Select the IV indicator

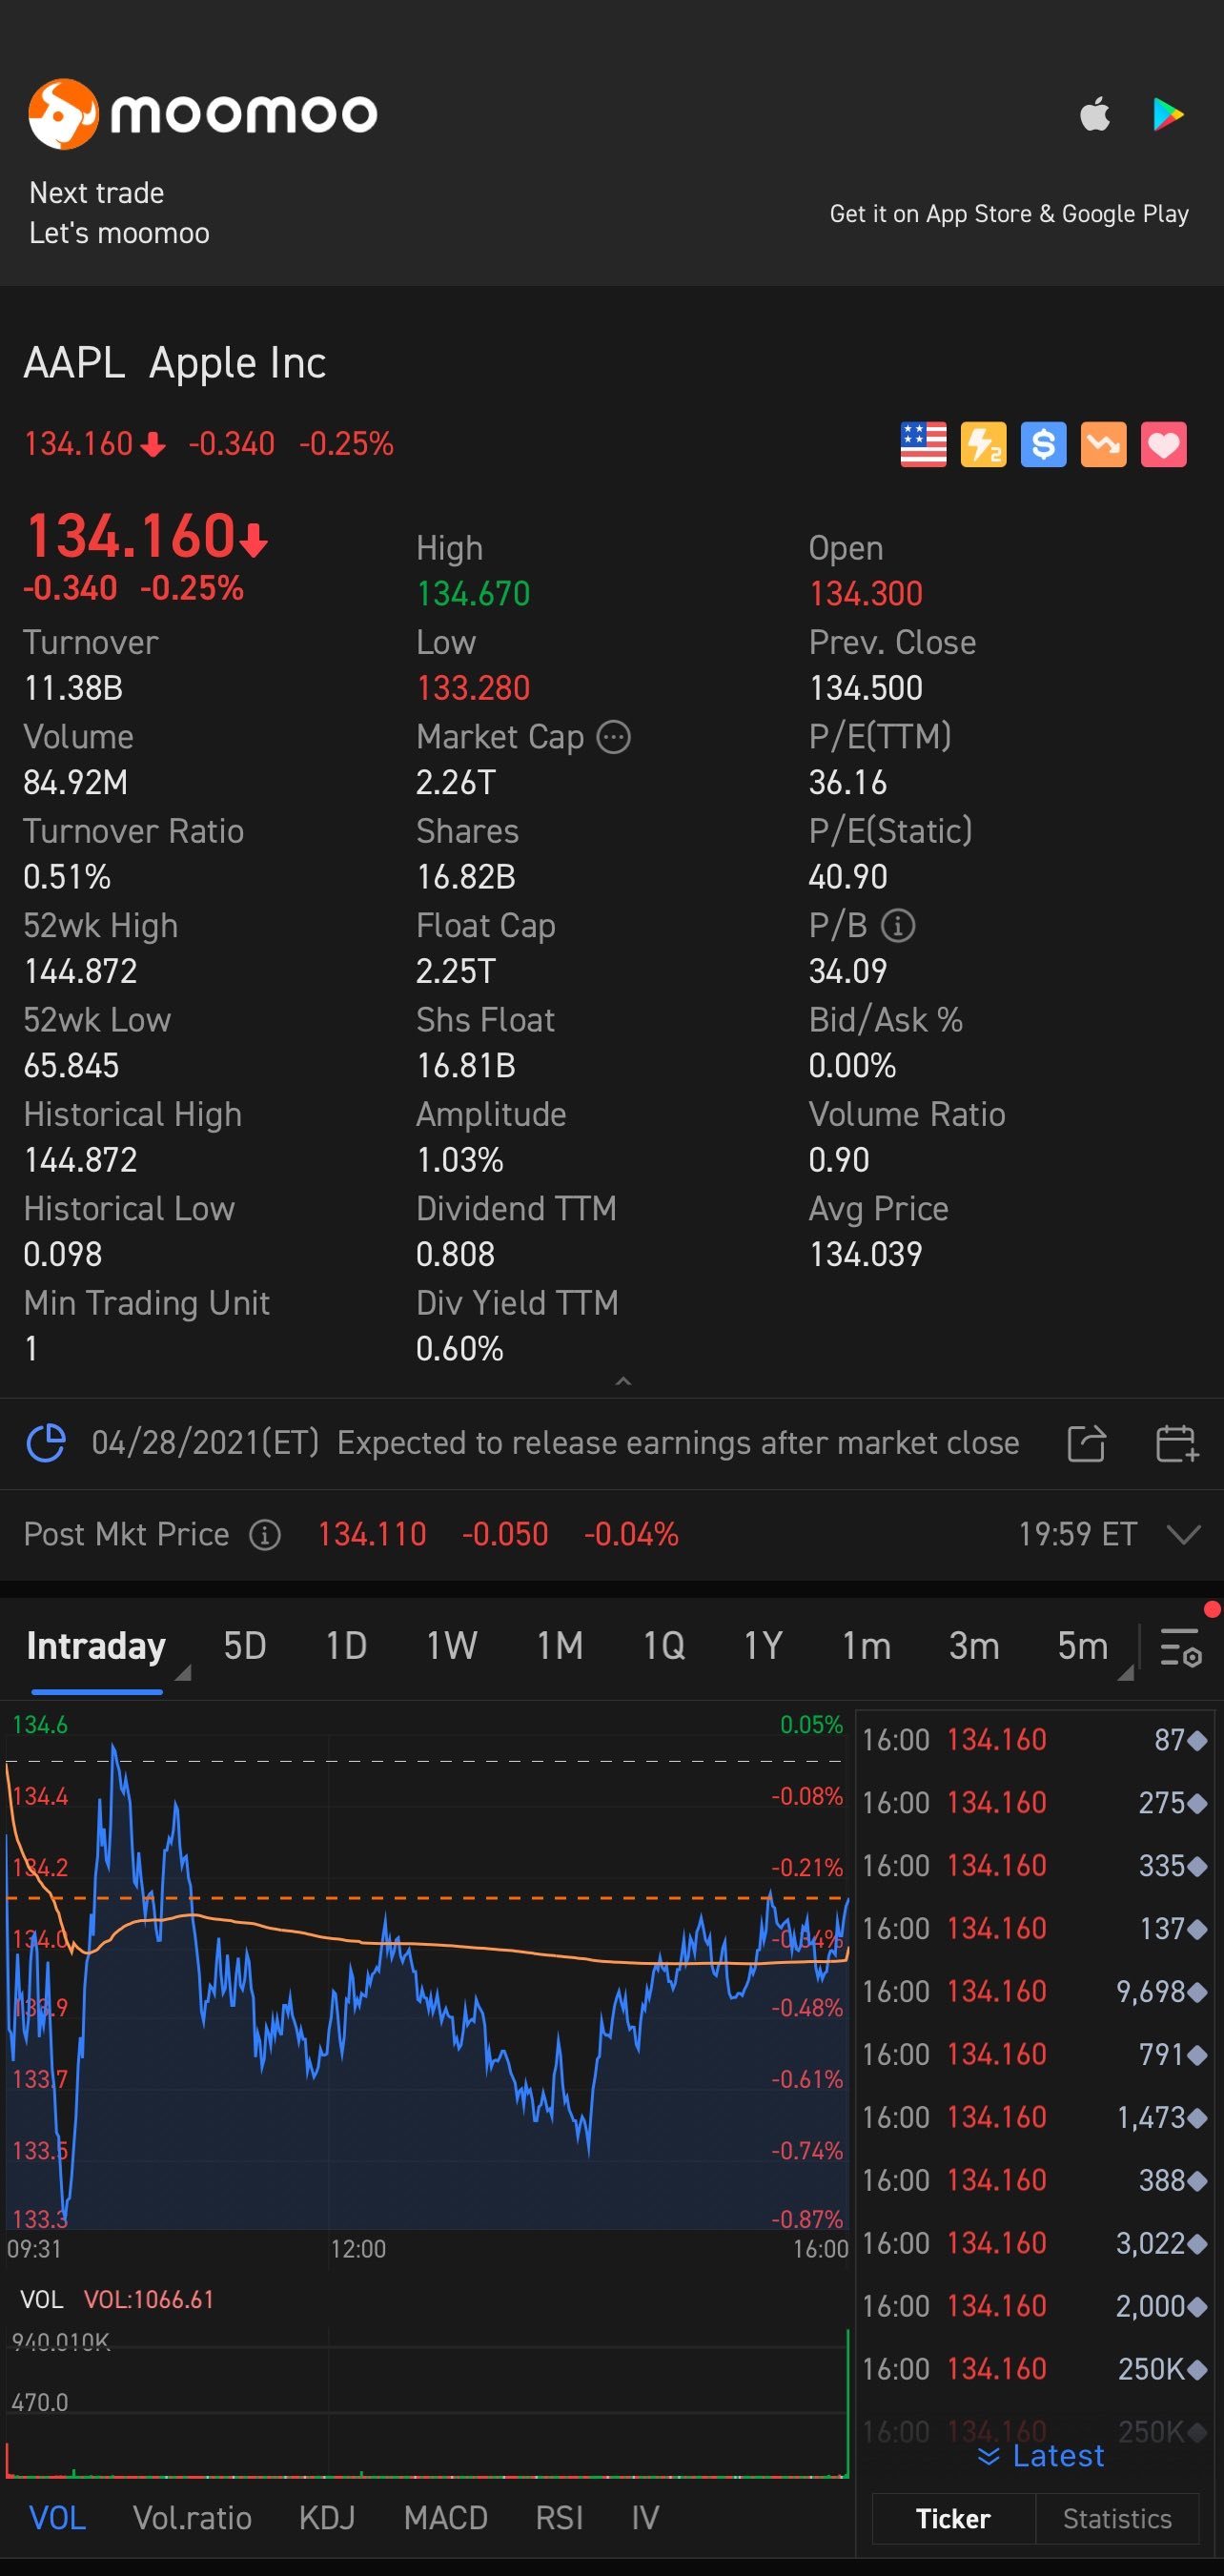(645, 2518)
